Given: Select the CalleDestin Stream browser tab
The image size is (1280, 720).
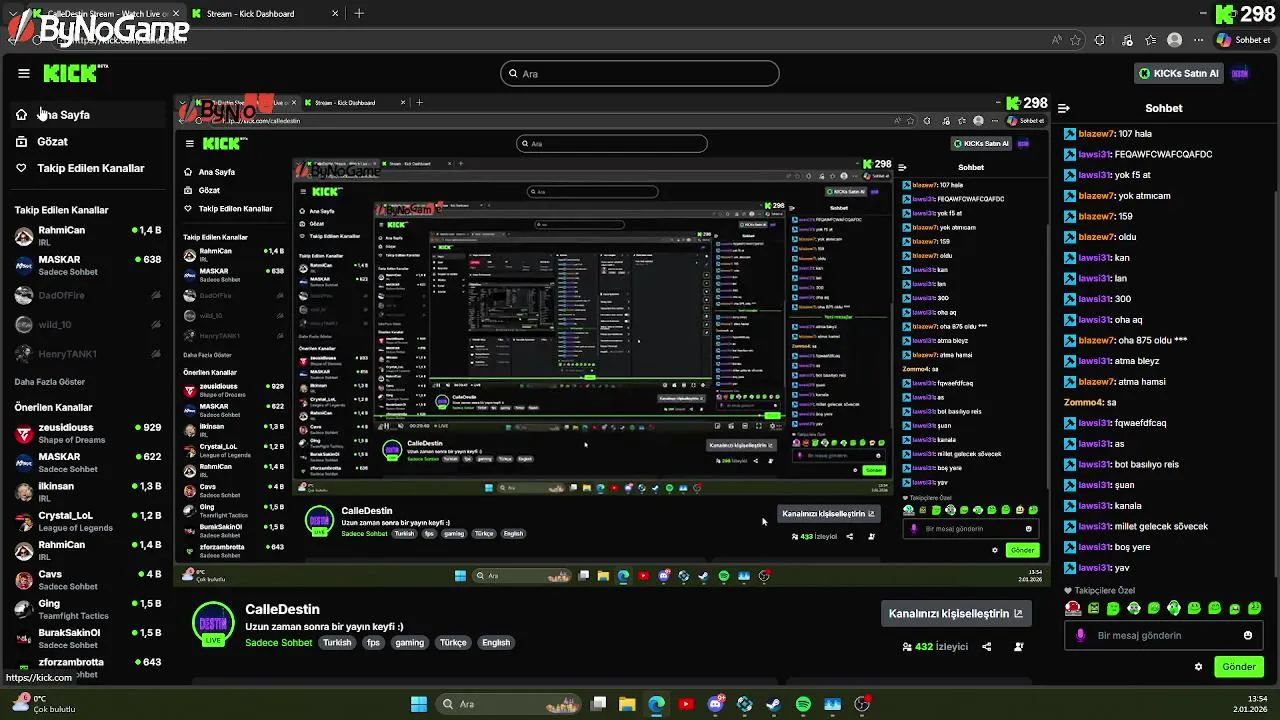Looking at the screenshot, I should coord(104,14).
